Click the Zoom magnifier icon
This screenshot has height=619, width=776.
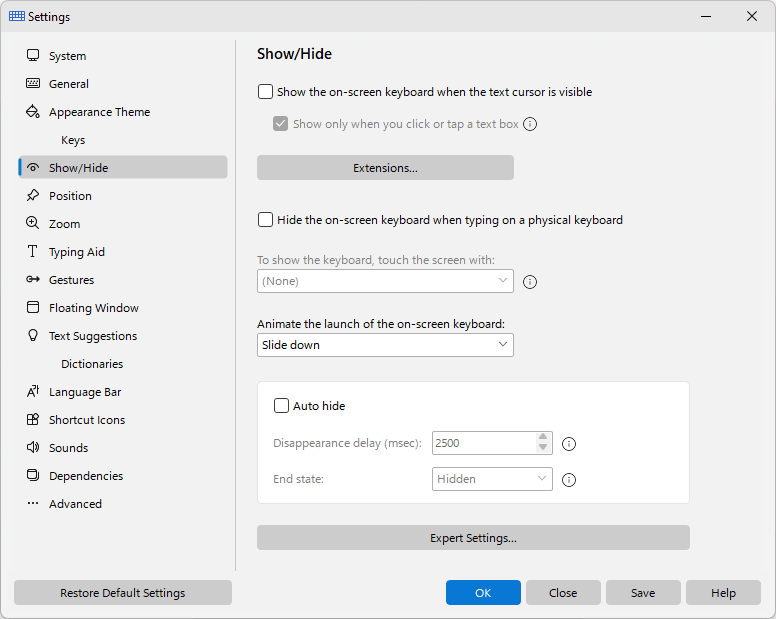tap(33, 223)
